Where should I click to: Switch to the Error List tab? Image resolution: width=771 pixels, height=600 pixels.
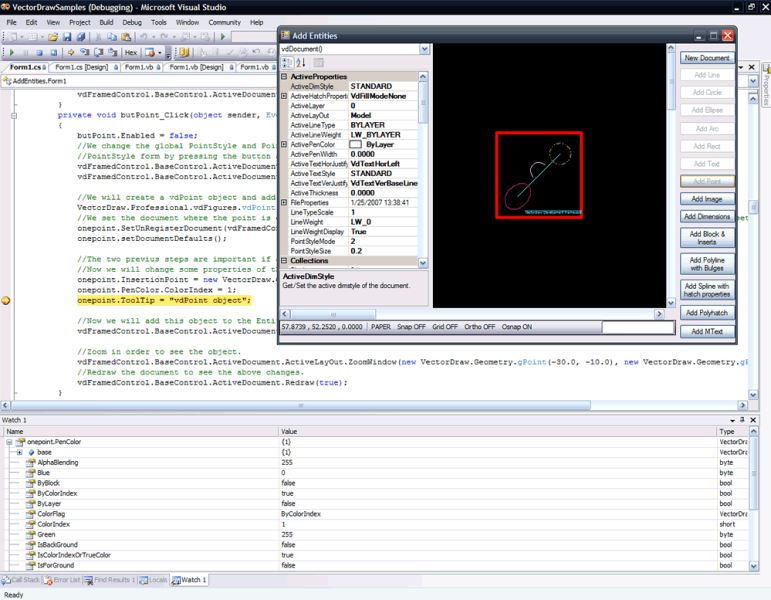[62, 580]
